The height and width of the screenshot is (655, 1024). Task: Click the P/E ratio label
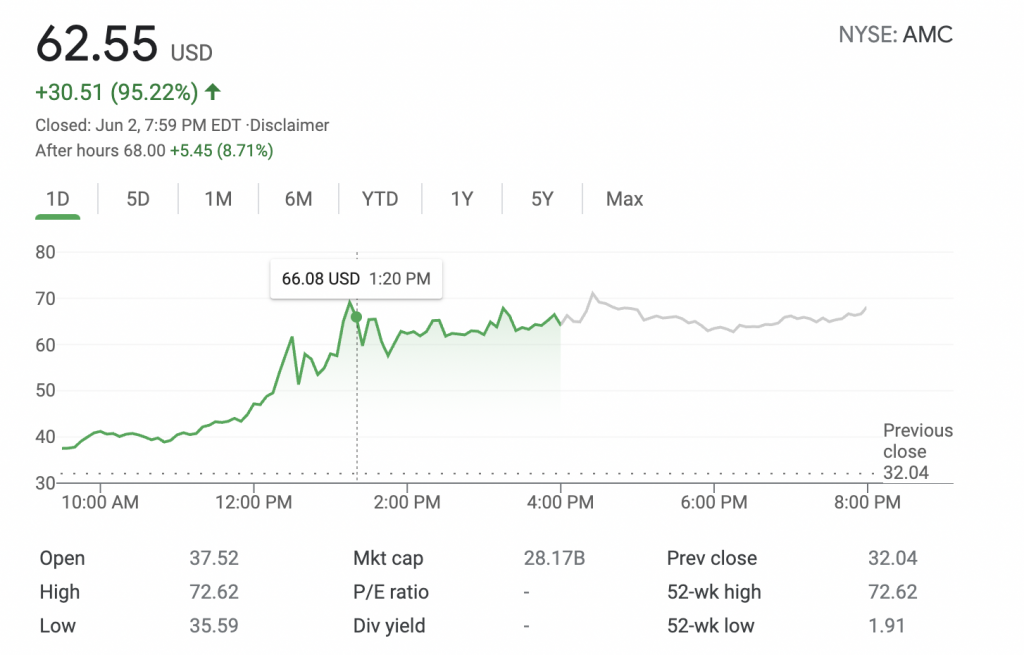point(391,592)
